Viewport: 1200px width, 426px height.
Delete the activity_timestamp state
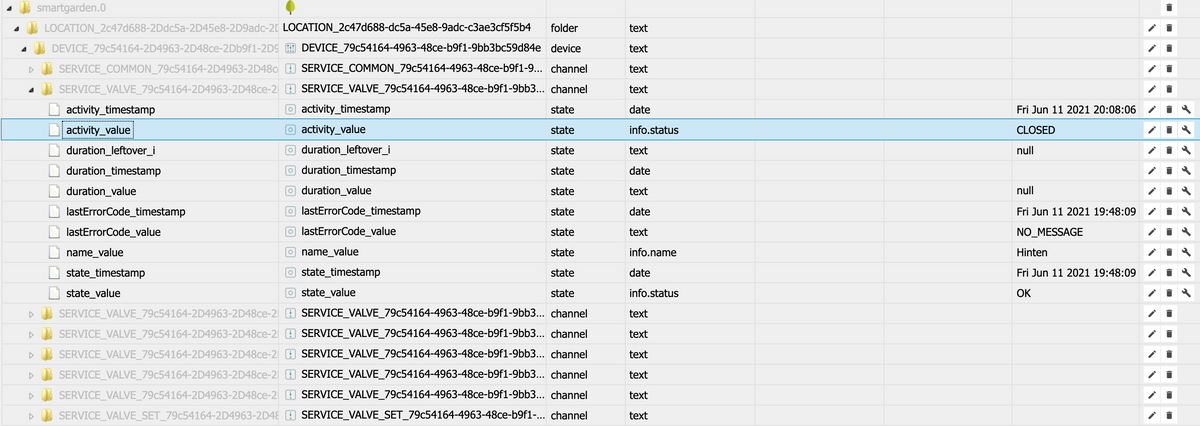pos(1168,110)
